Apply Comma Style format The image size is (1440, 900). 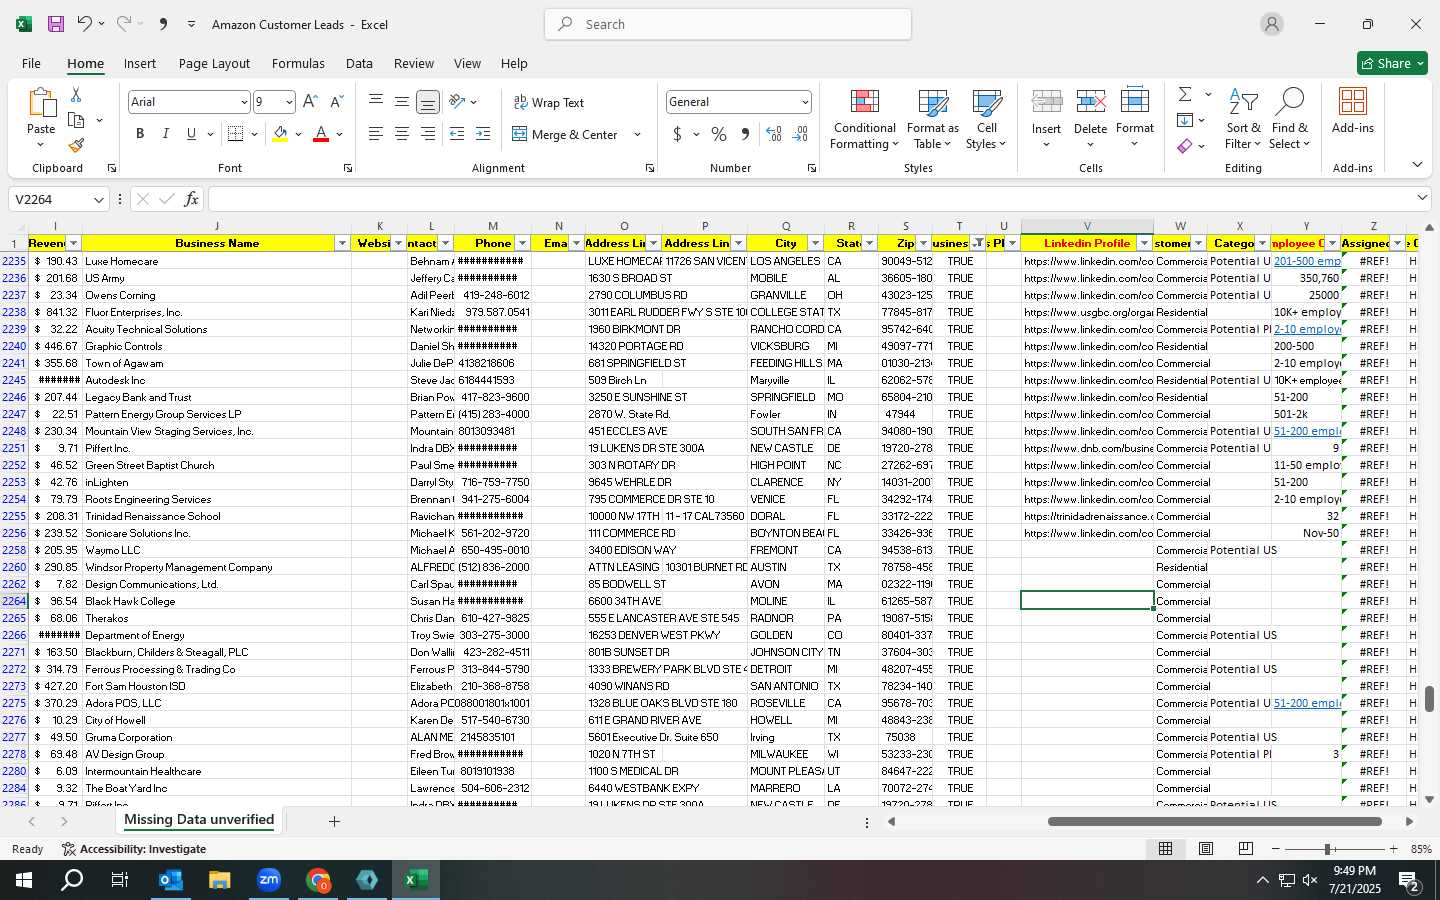[745, 134]
